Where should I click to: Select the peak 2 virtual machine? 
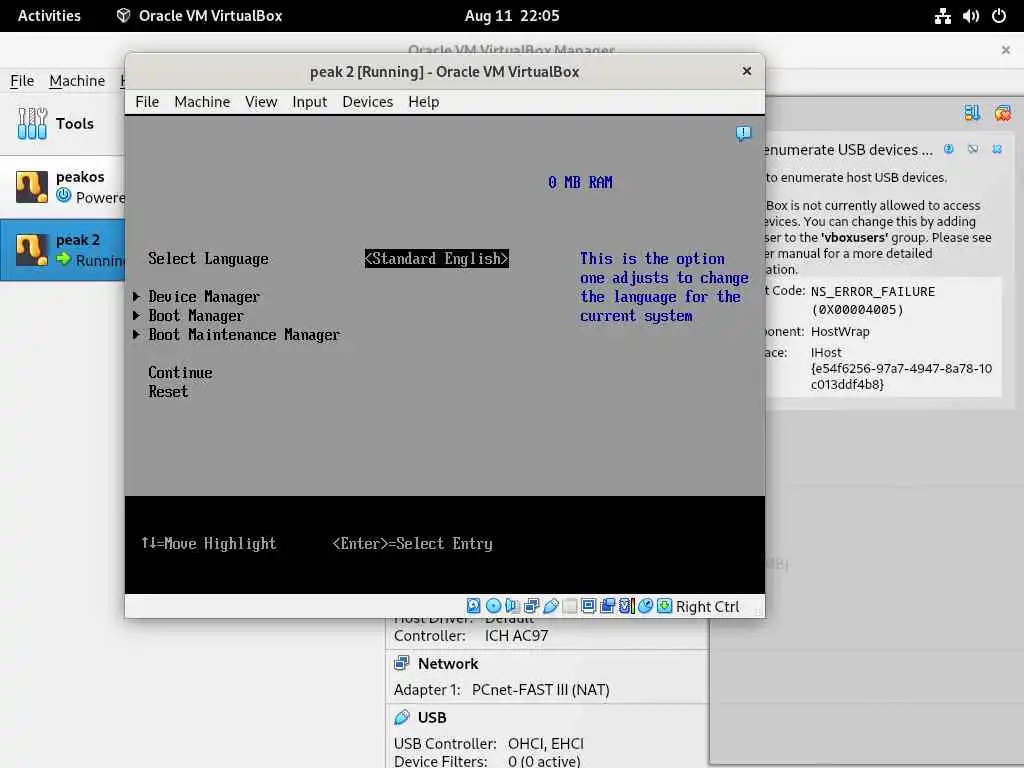coord(62,250)
